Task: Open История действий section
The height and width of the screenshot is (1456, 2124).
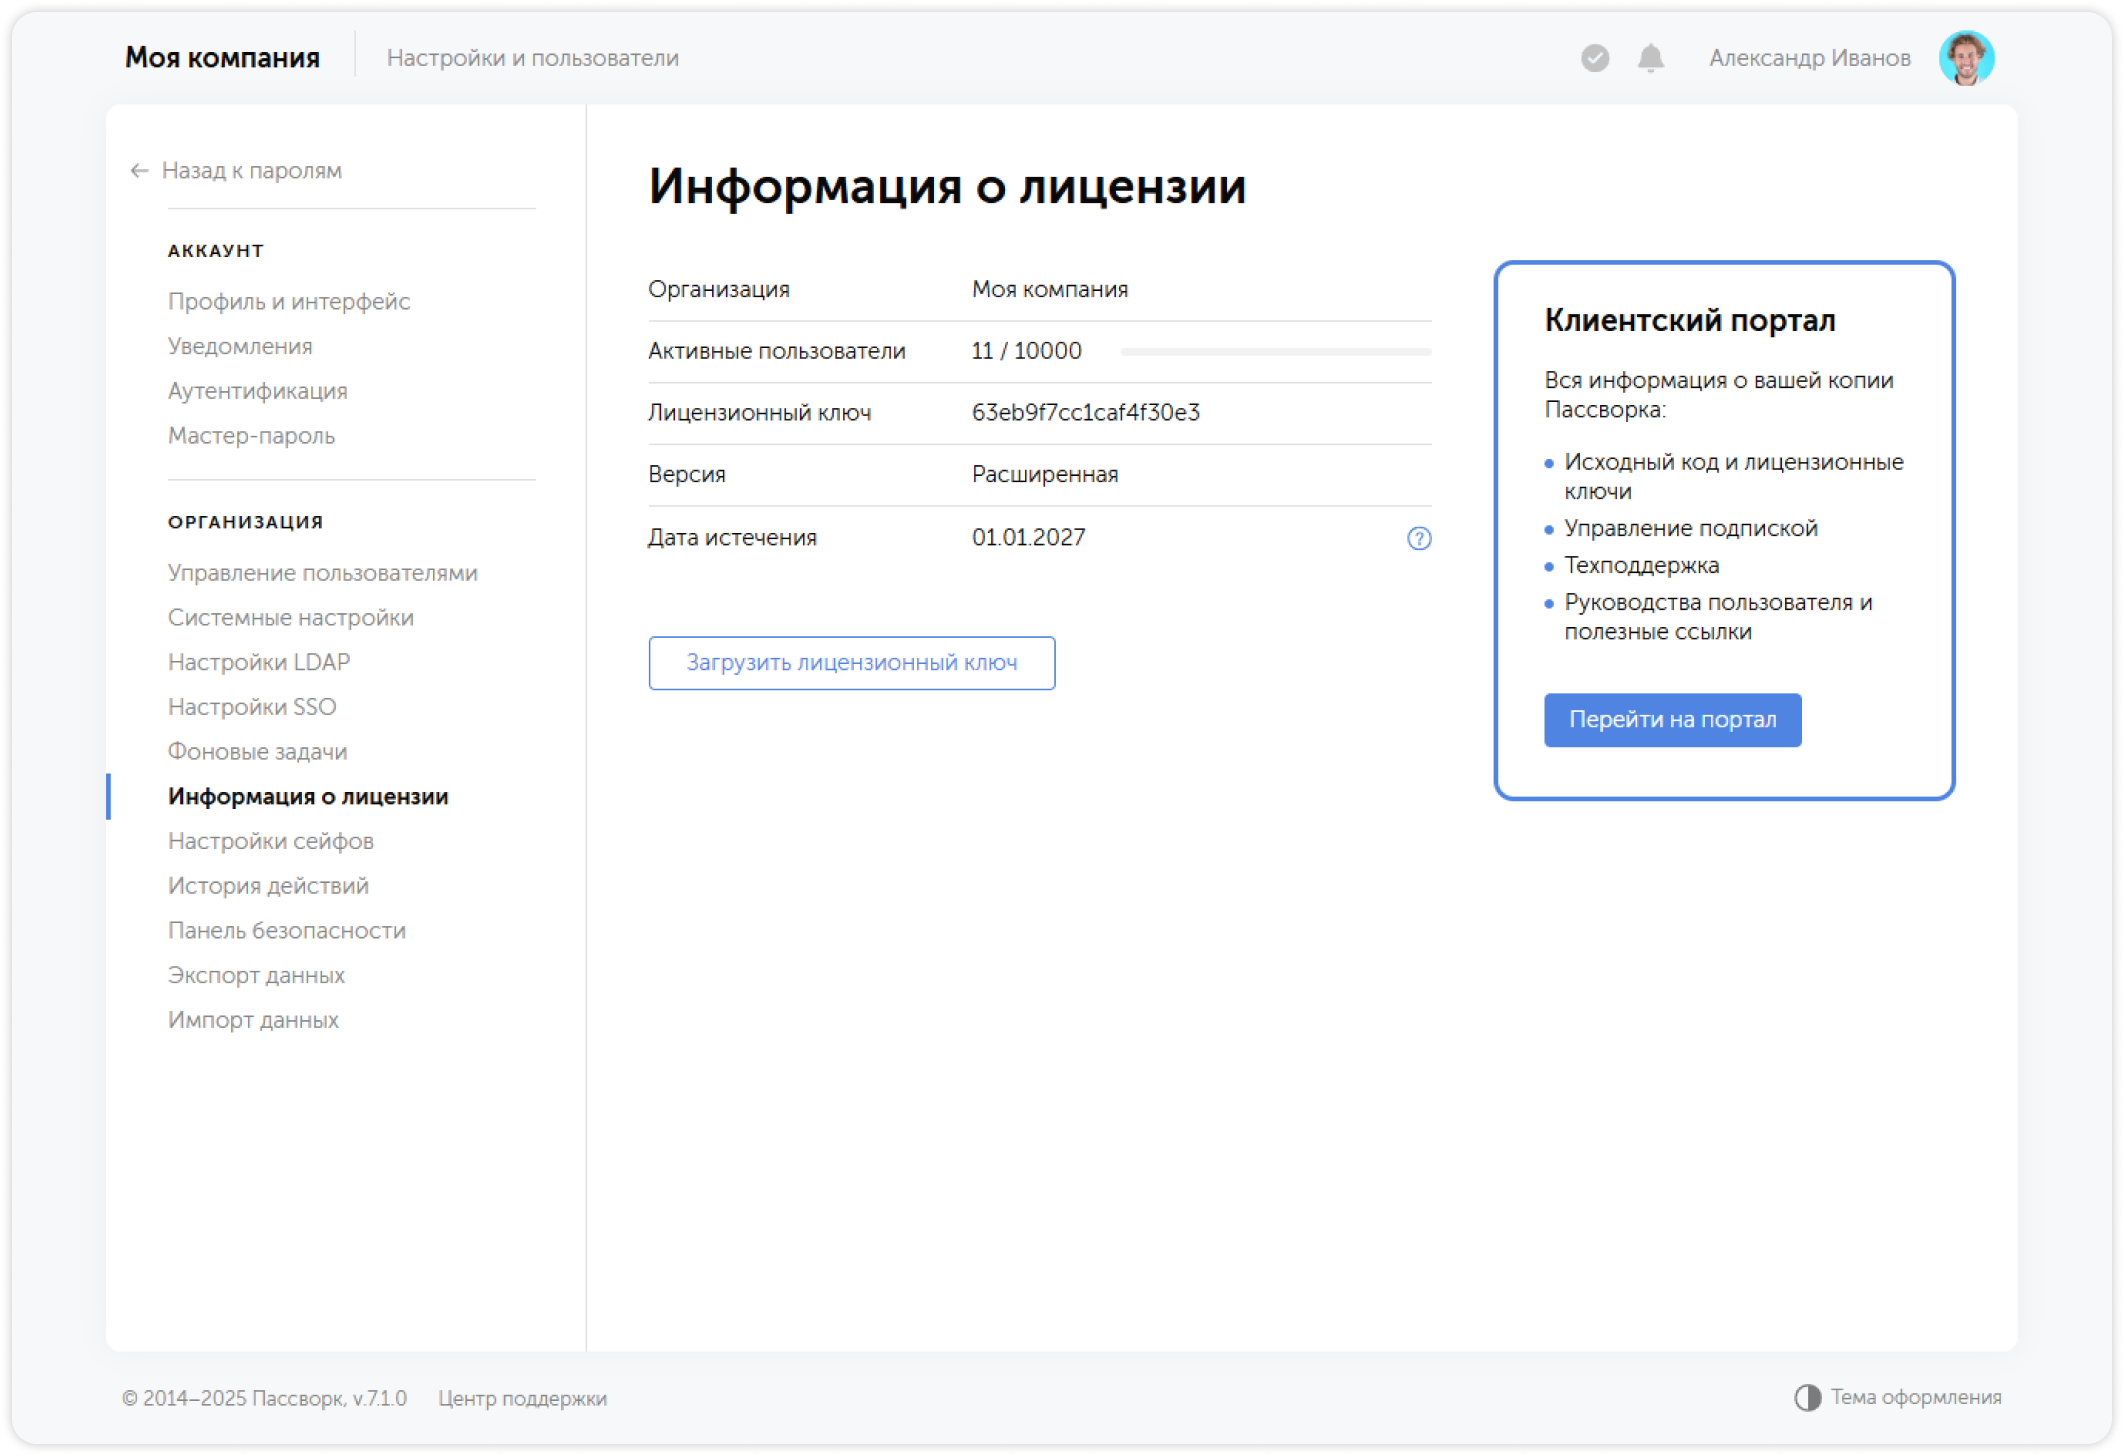Action: click(268, 885)
